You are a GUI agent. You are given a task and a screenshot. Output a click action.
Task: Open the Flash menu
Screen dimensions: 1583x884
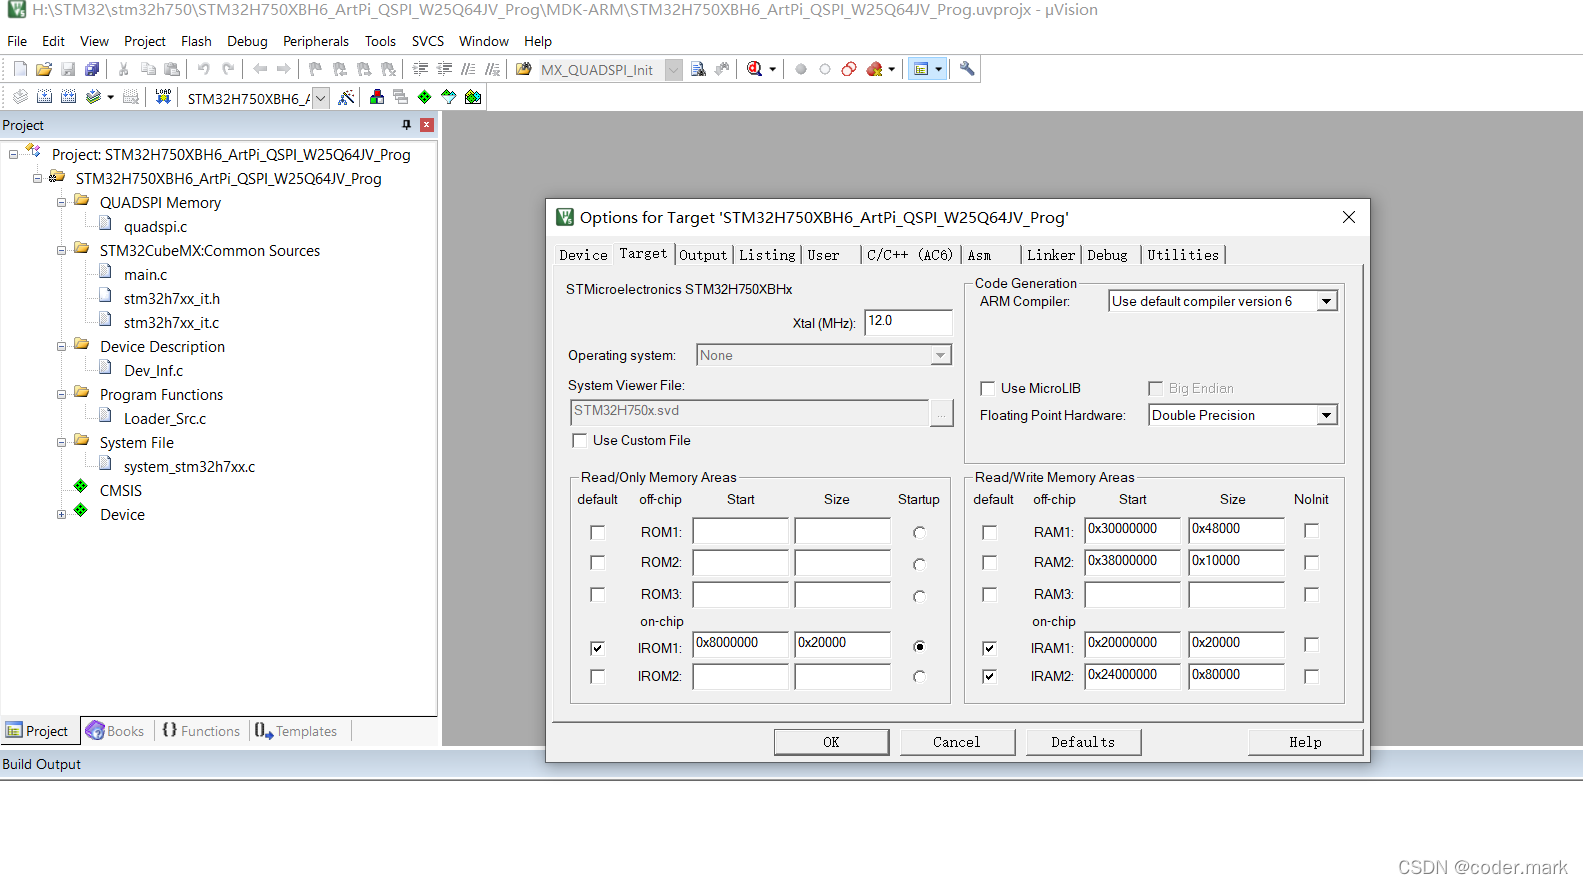pyautogui.click(x=196, y=41)
